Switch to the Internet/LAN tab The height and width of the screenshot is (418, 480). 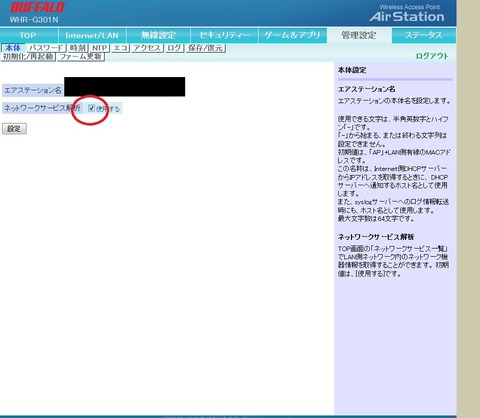click(x=92, y=35)
